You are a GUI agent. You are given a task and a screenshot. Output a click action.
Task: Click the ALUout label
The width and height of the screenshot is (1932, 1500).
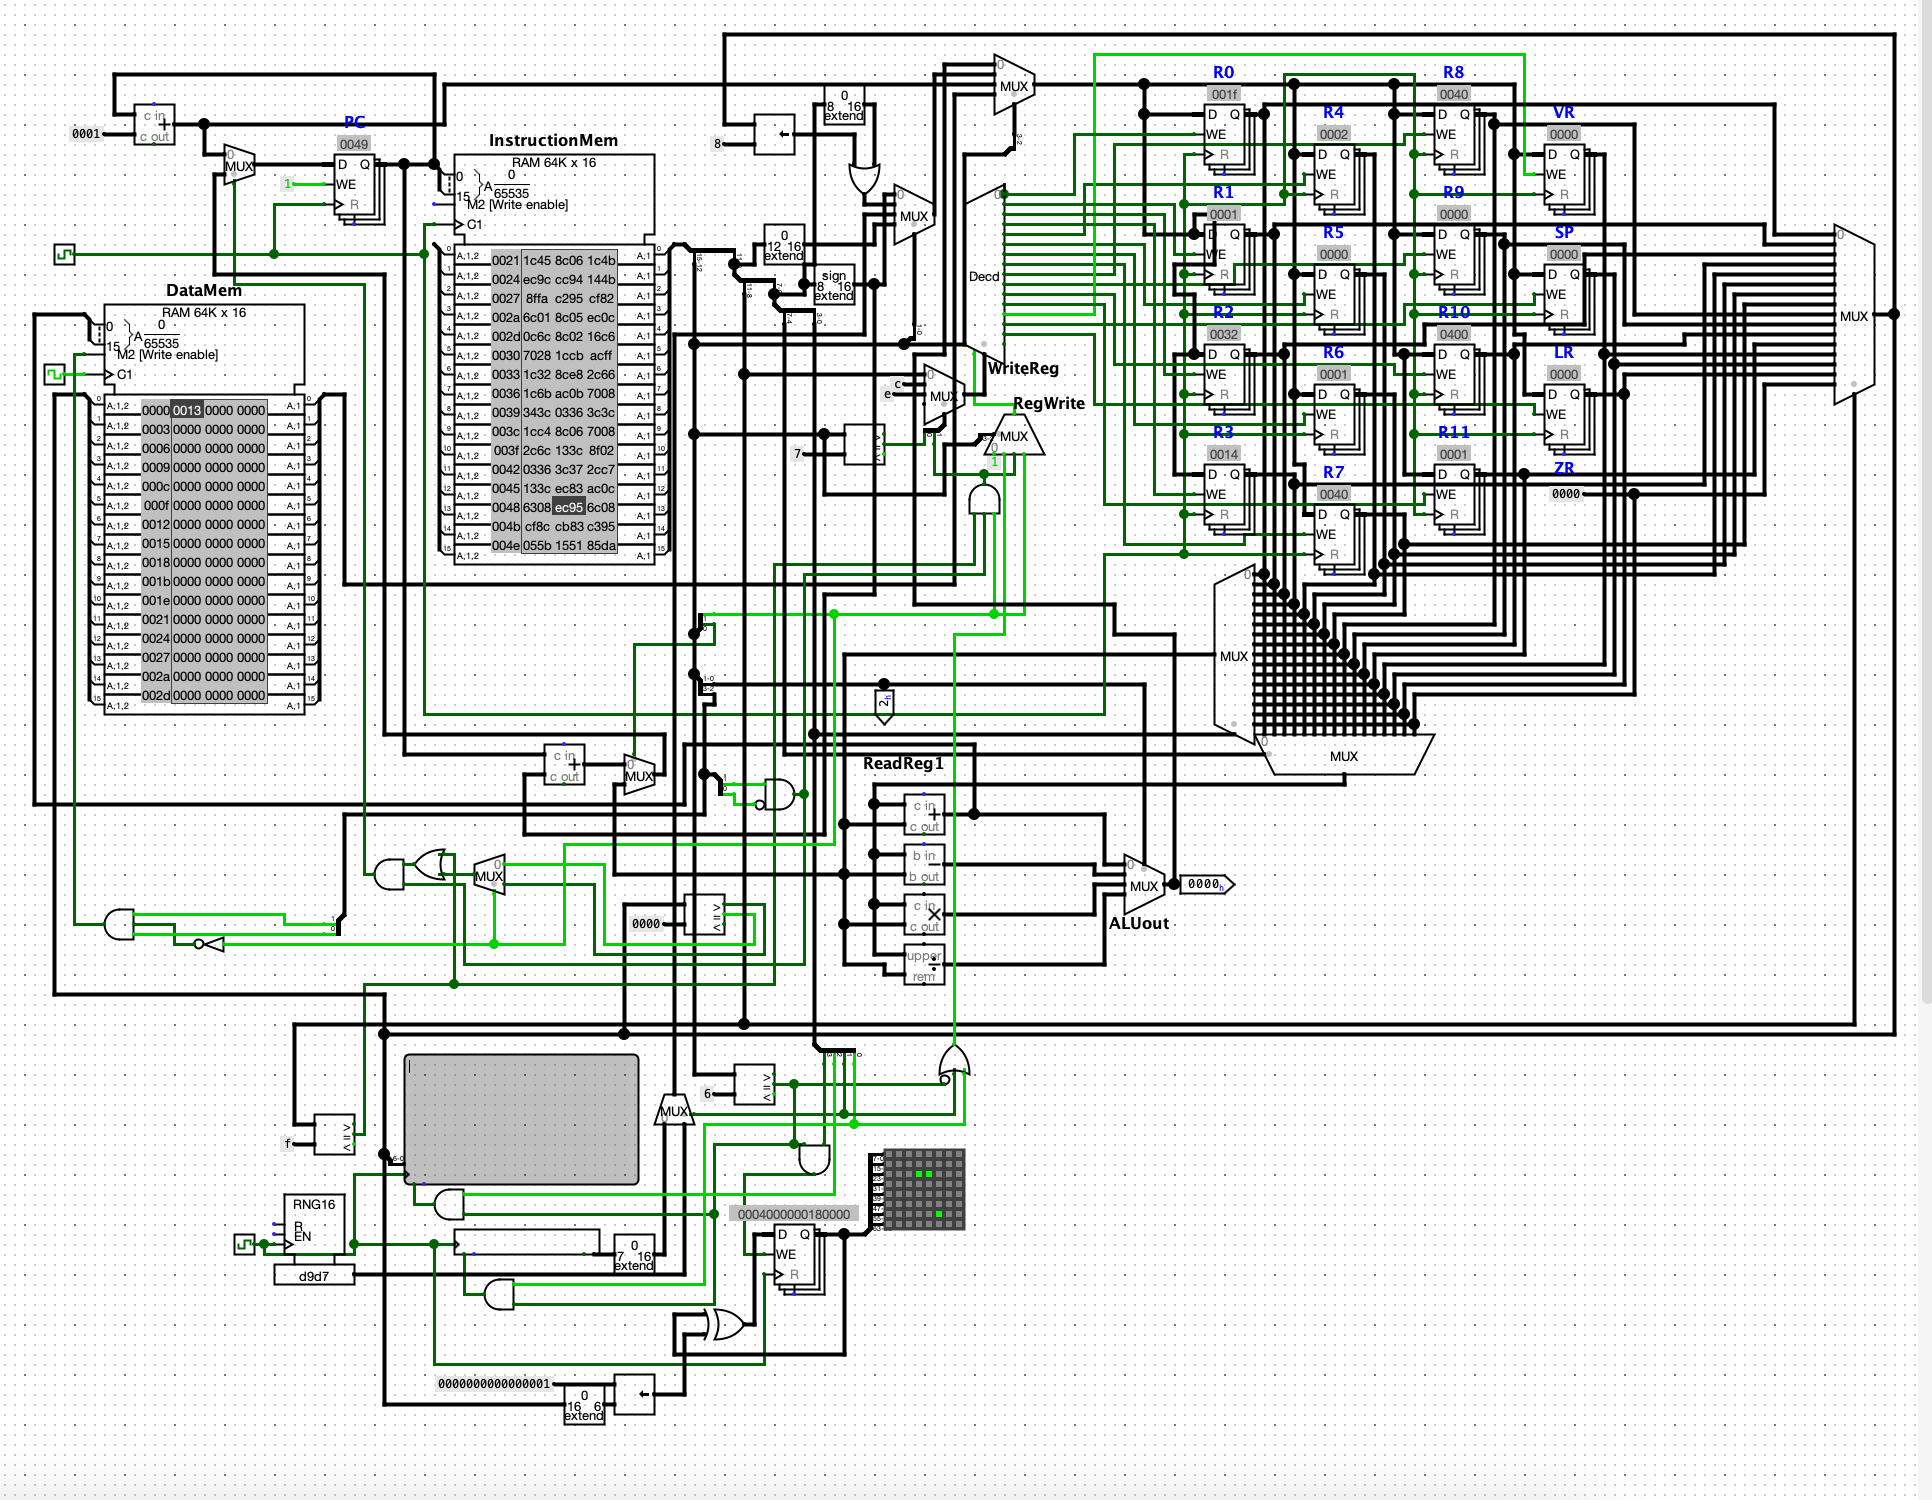pyautogui.click(x=1138, y=924)
